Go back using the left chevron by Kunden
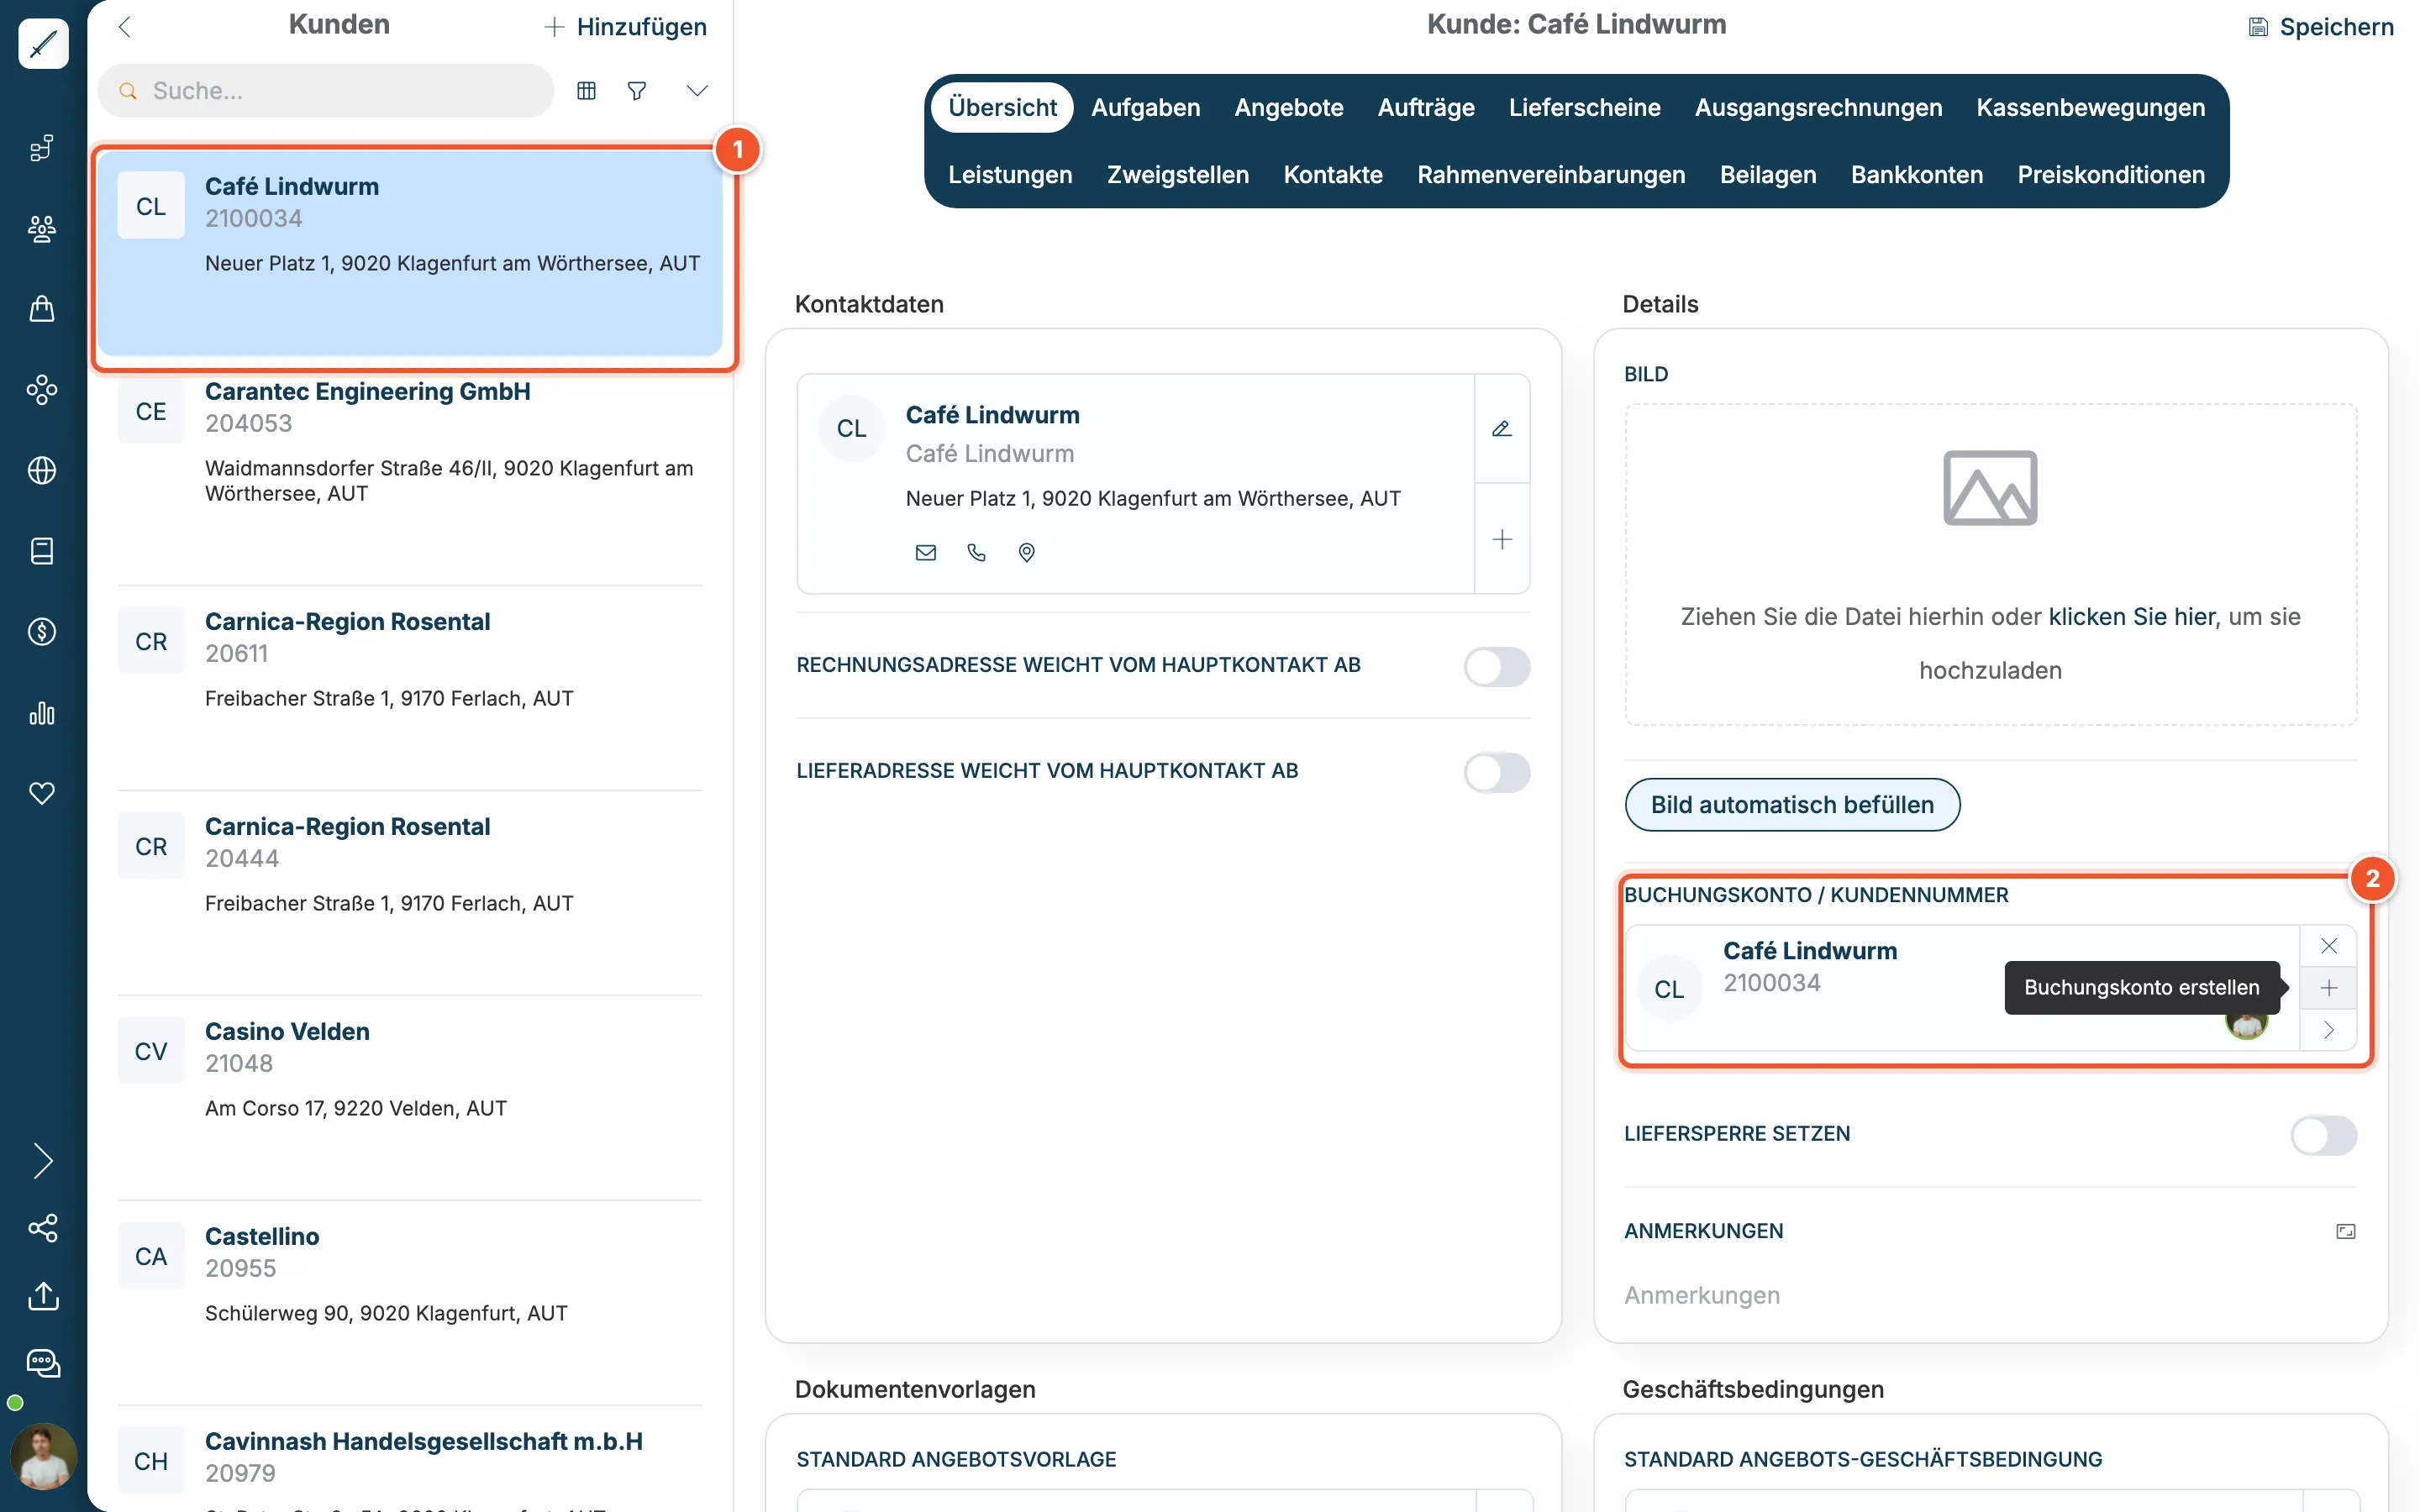Viewport: 2420px width, 1512px height. click(x=125, y=27)
